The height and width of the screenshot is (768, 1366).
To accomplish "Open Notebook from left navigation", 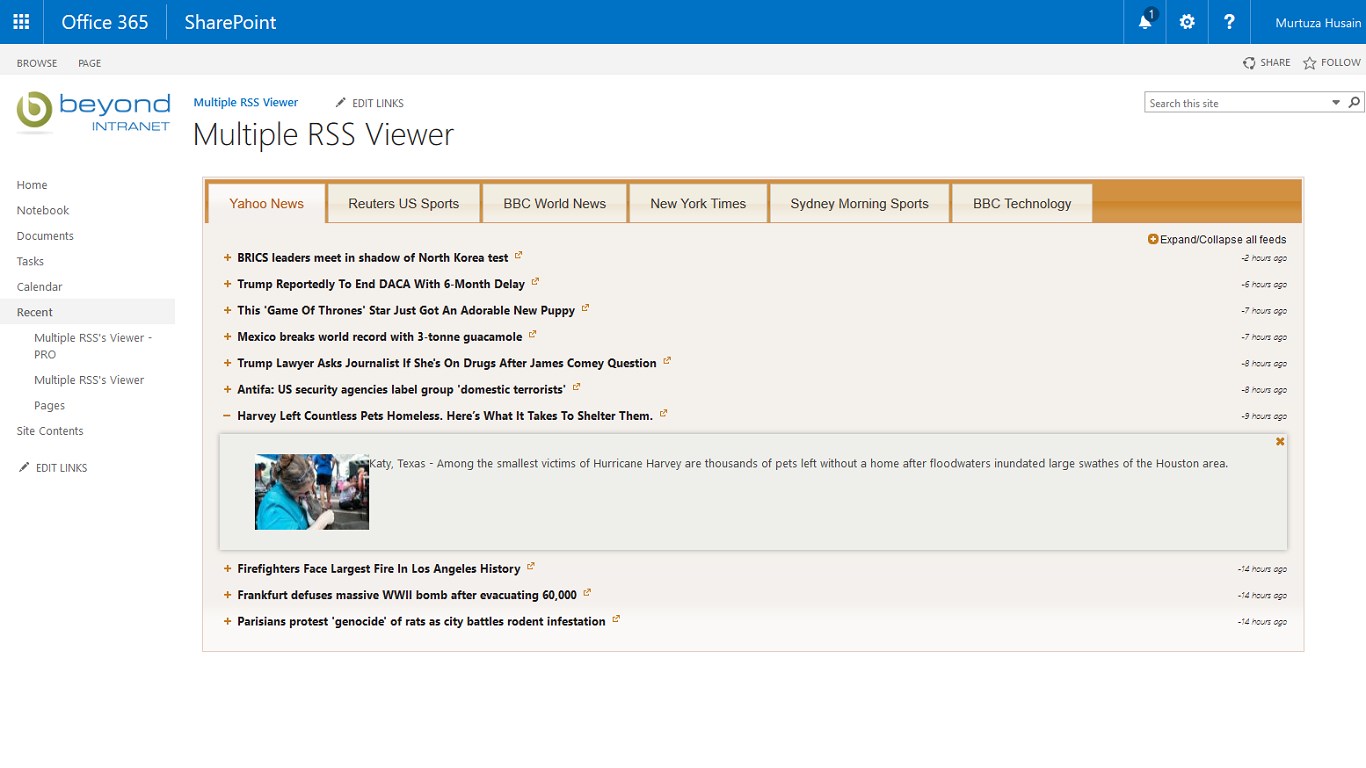I will click(x=43, y=210).
